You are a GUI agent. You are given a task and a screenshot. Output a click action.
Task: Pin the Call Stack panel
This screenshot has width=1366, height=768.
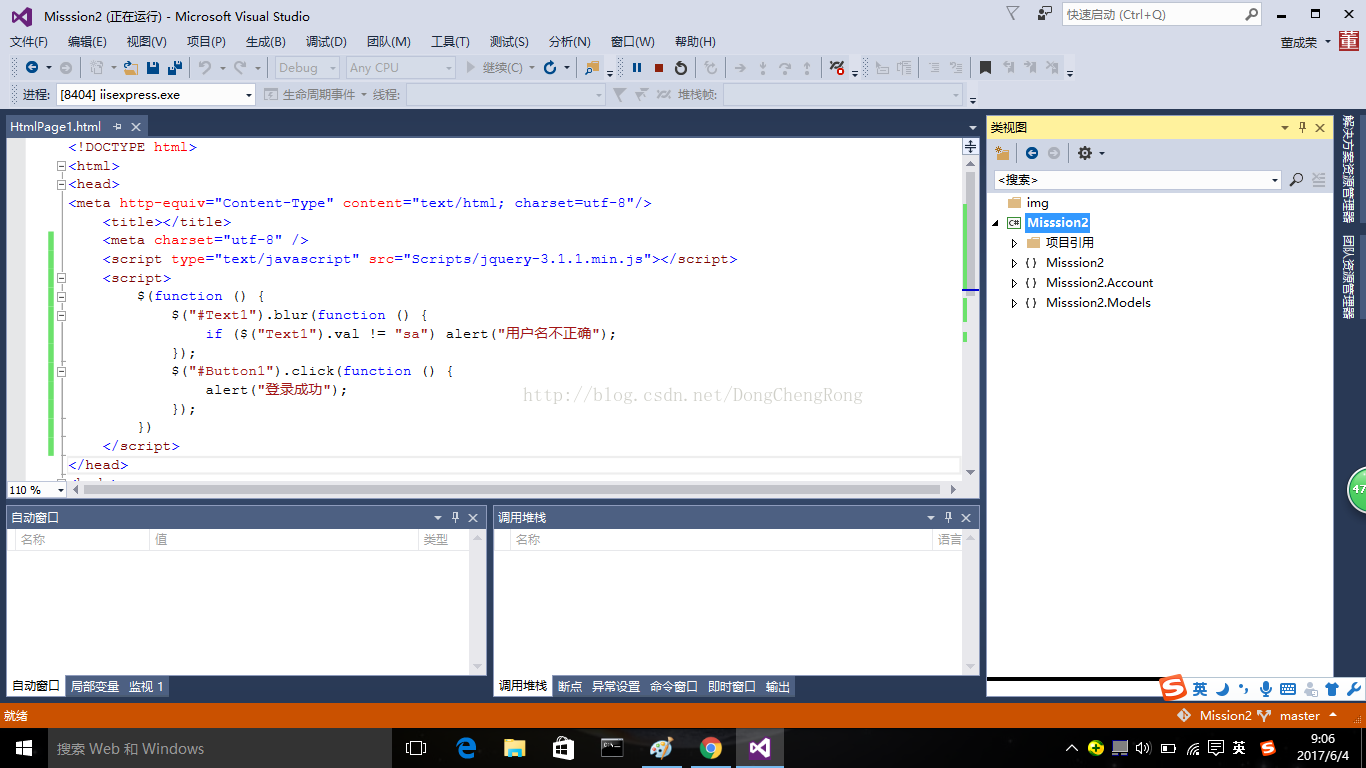(948, 518)
